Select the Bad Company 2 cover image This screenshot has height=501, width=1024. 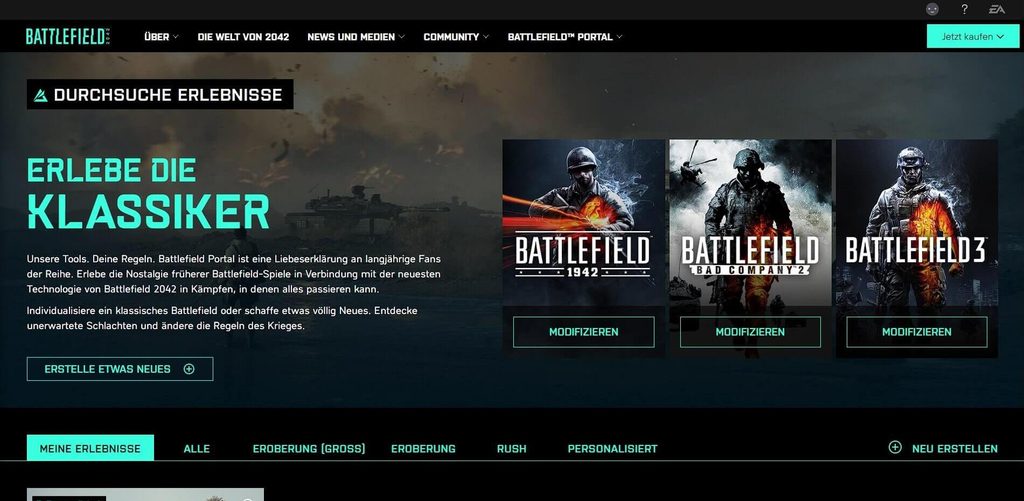click(750, 223)
